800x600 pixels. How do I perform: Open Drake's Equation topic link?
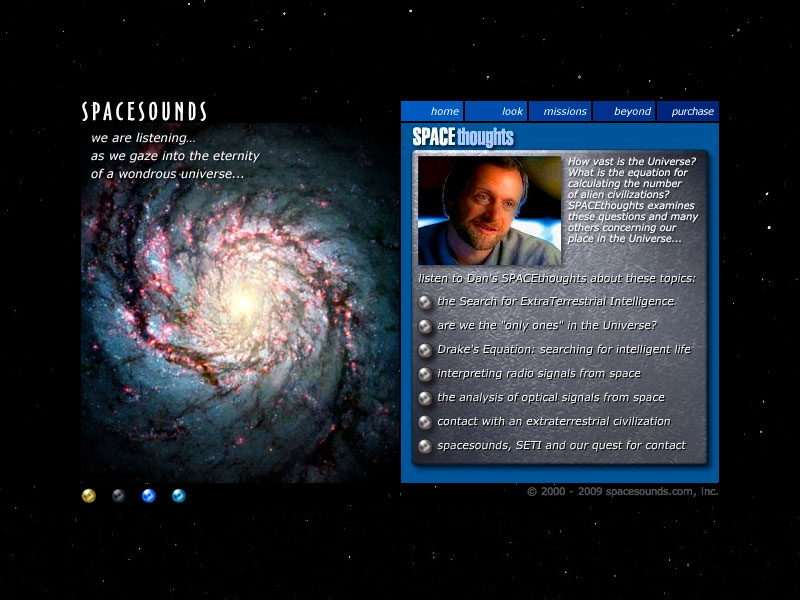pyautogui.click(x=563, y=349)
